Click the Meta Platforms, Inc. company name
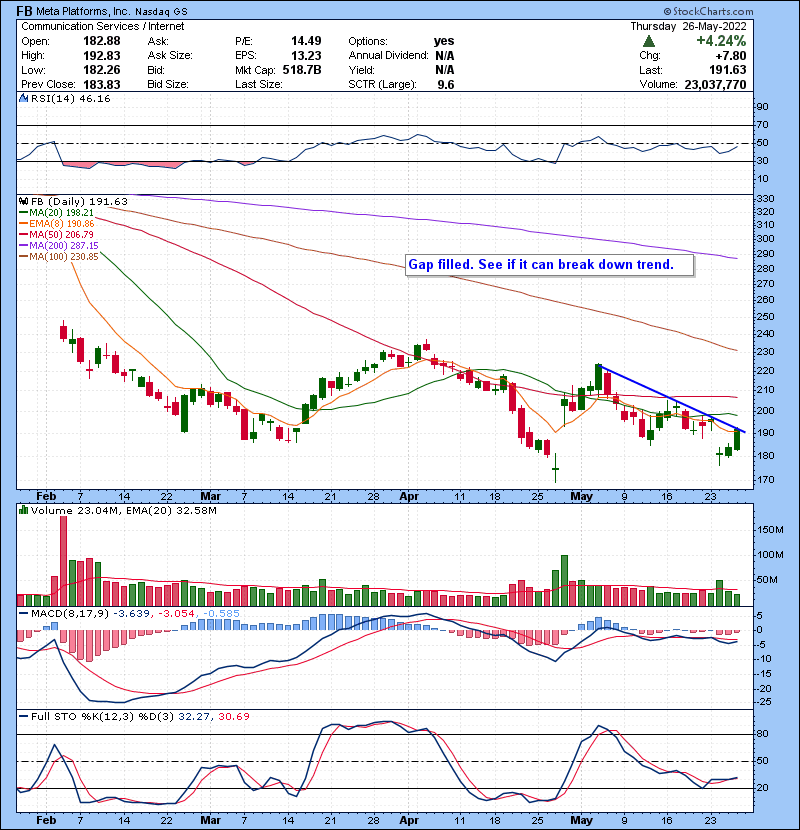Image resolution: width=800 pixels, height=830 pixels. (83, 11)
